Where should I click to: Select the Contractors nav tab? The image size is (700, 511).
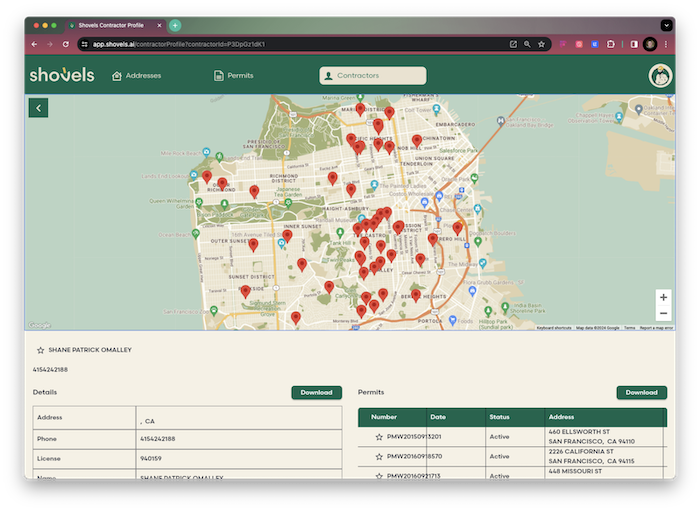pos(373,76)
